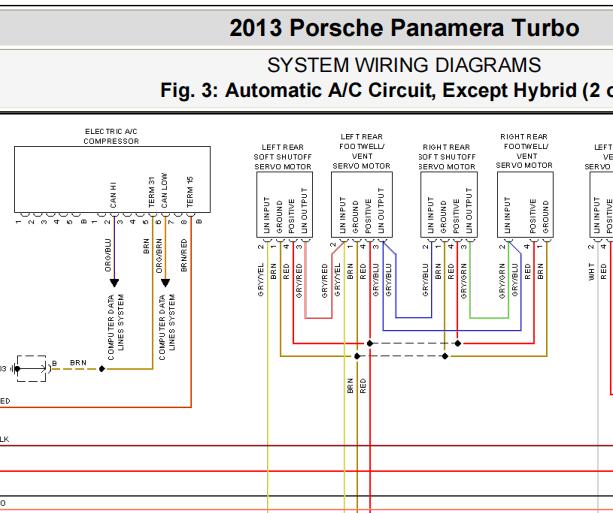Click "LIN OUTPUT" pin on left rear soft shutoff motor
The width and height of the screenshot is (613, 513).
[304, 210]
